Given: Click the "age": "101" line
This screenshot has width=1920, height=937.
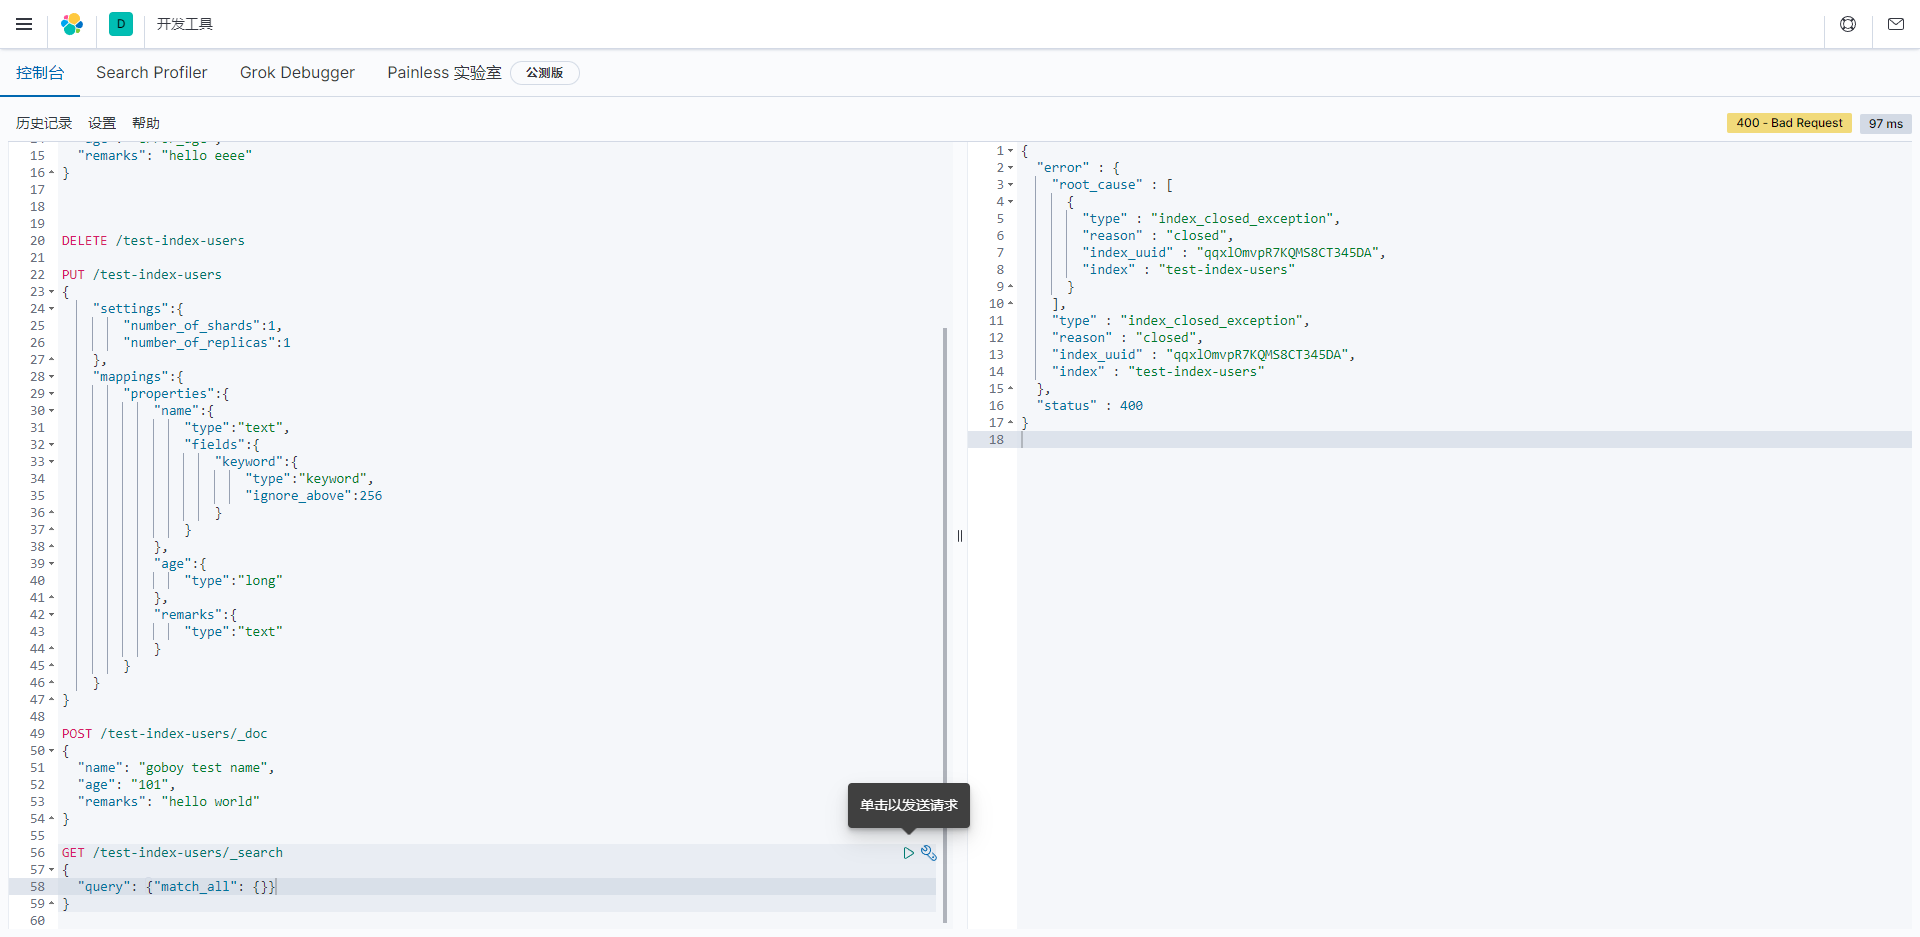Looking at the screenshot, I should click(126, 785).
